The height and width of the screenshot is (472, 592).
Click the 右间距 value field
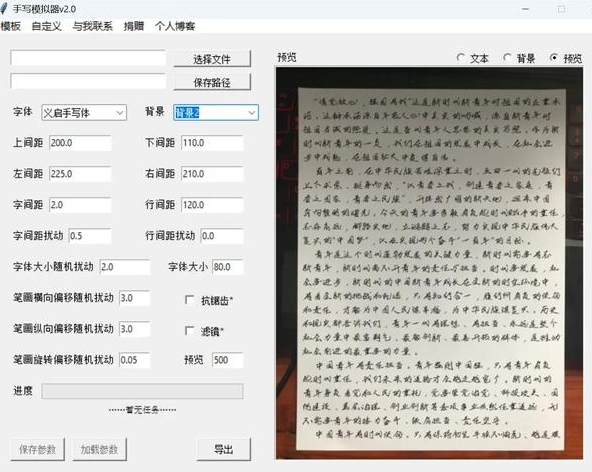(212, 174)
